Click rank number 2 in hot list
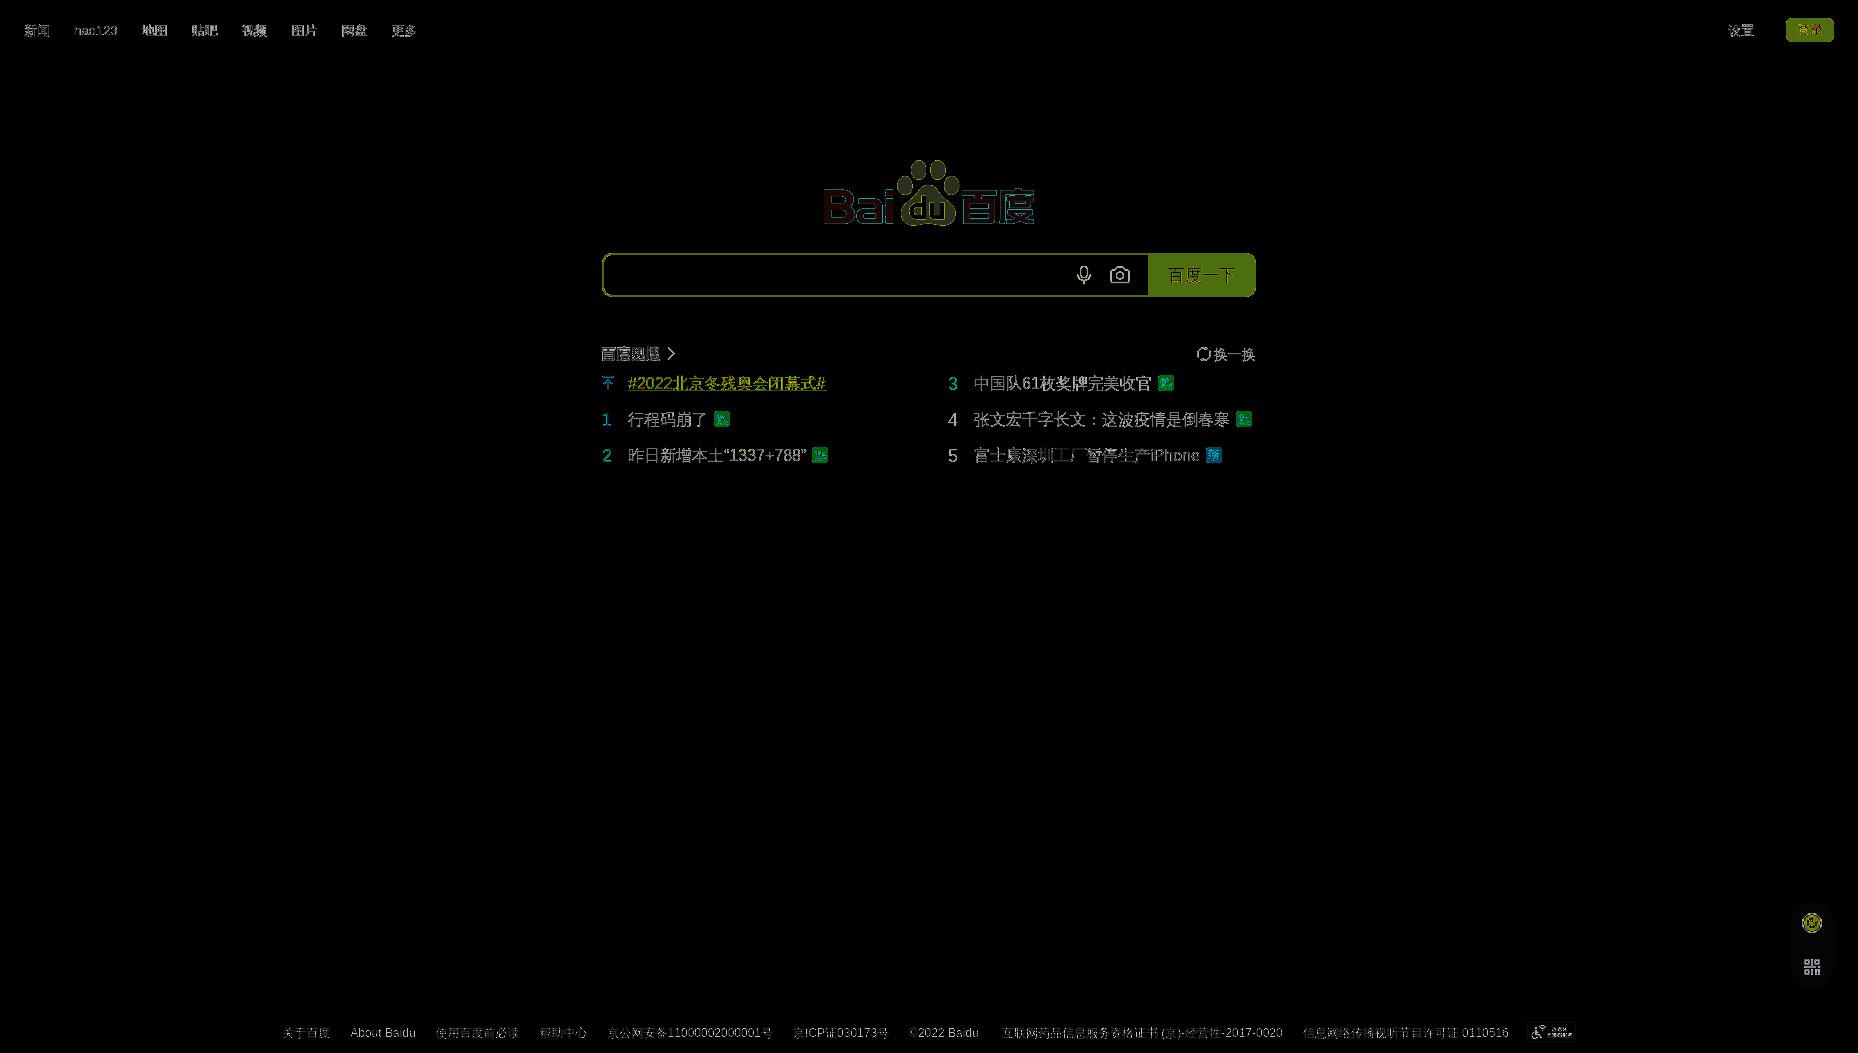This screenshot has height=1053, width=1858. 606,455
